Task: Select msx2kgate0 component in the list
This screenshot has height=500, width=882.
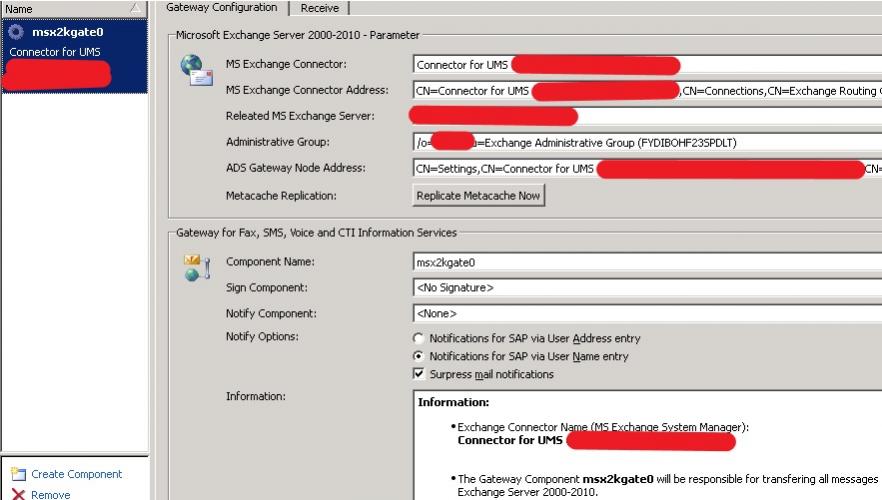Action: click(67, 32)
